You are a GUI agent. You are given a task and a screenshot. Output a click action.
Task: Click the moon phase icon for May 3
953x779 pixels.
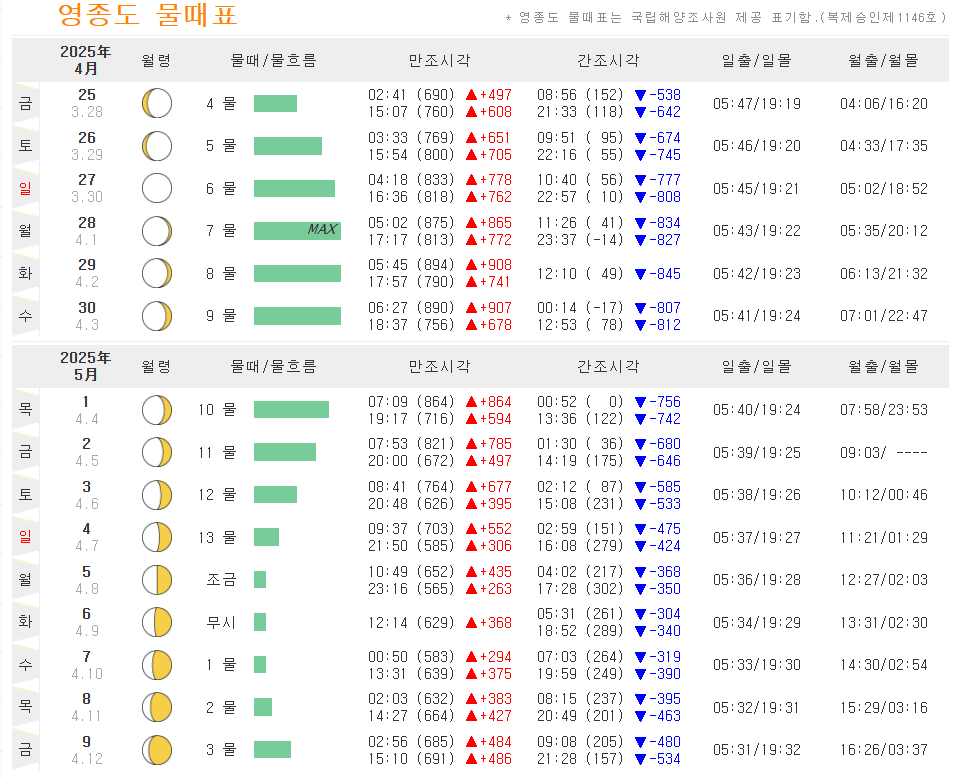pyautogui.click(x=157, y=495)
